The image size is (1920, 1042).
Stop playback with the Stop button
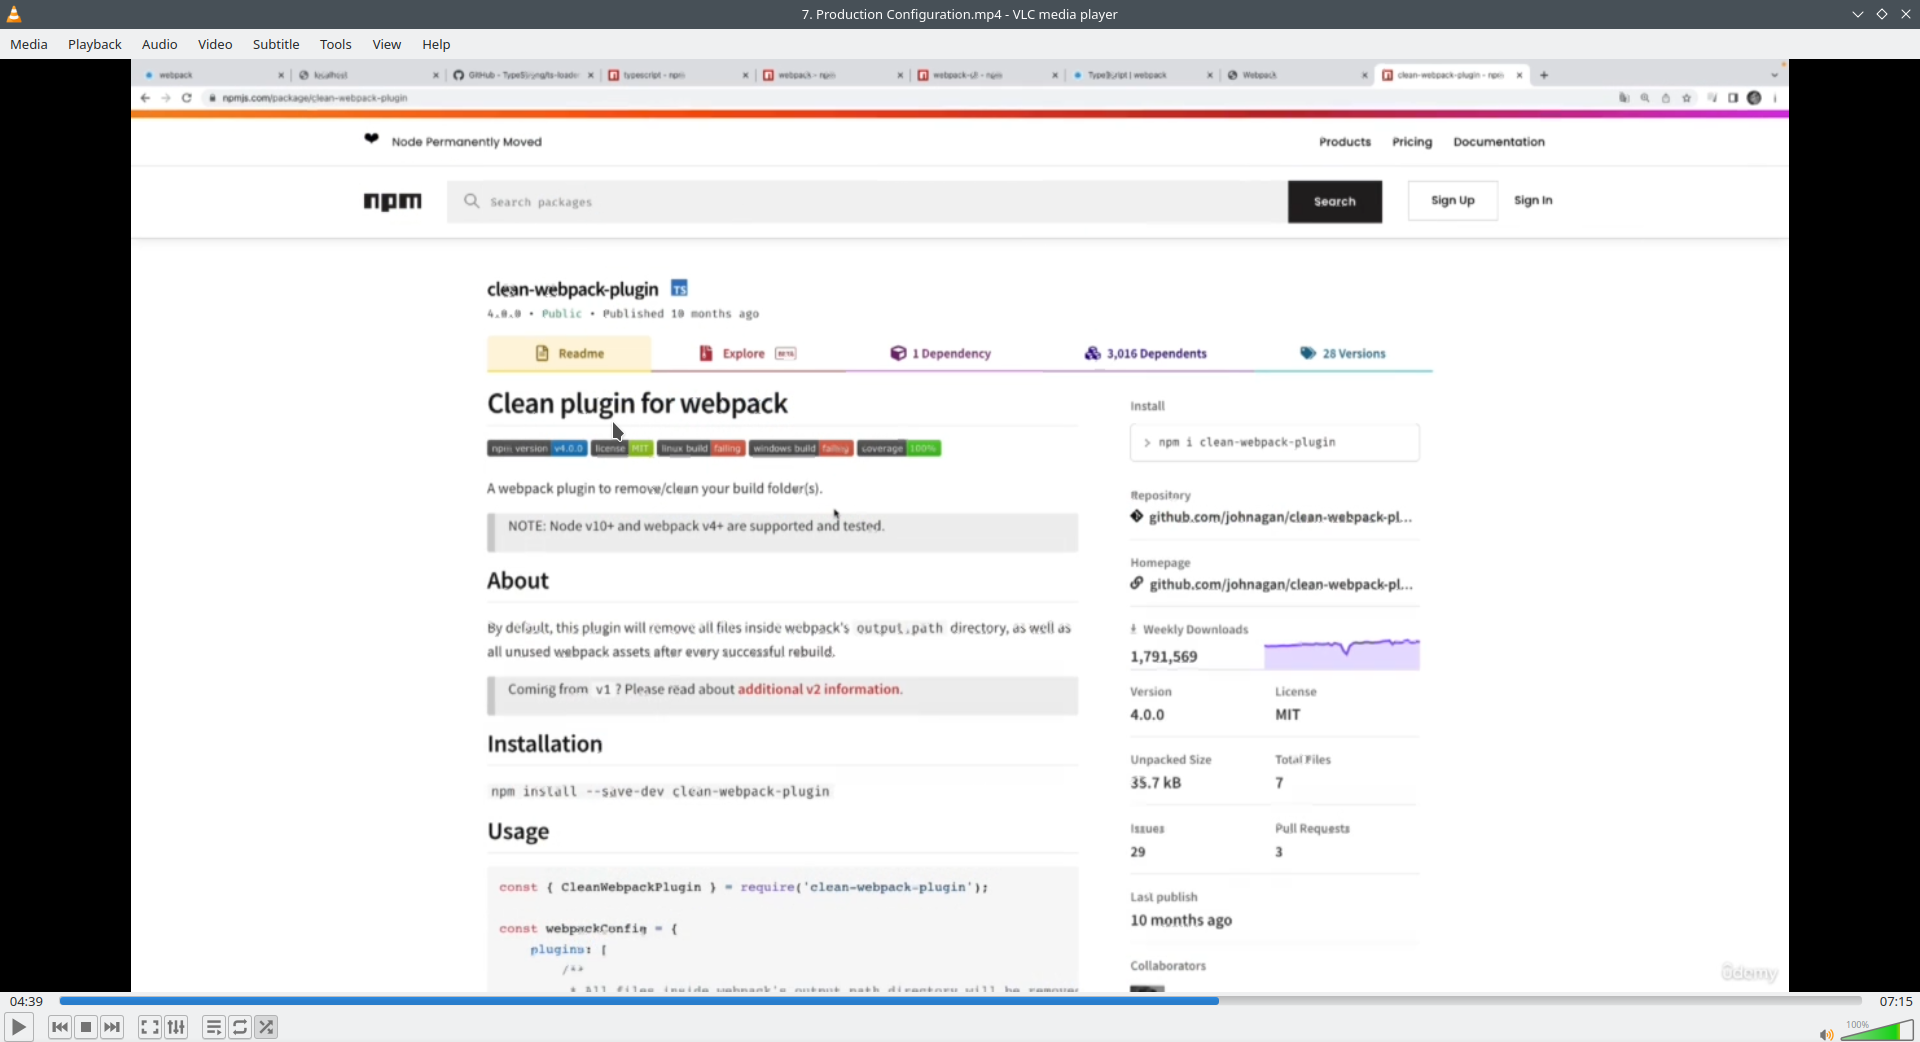(86, 1027)
